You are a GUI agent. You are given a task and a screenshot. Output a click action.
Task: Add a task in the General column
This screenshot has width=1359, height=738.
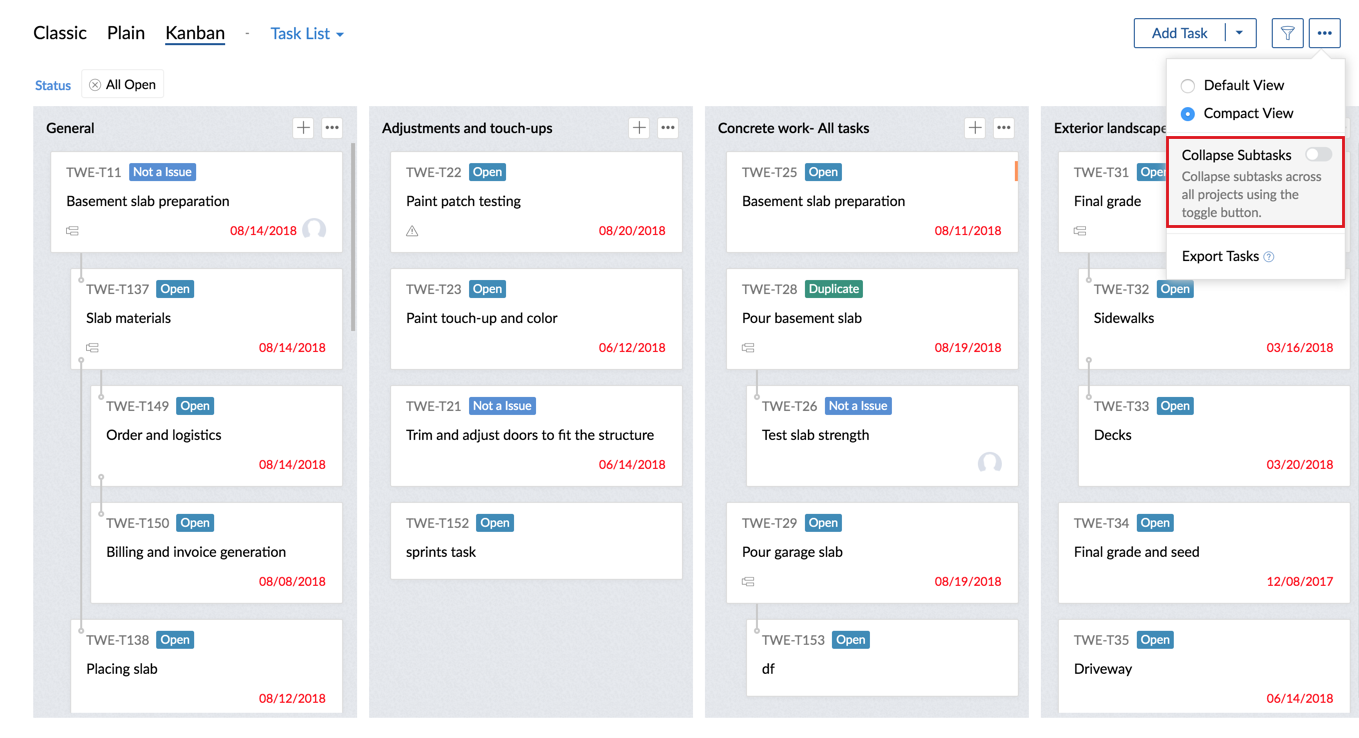point(303,128)
